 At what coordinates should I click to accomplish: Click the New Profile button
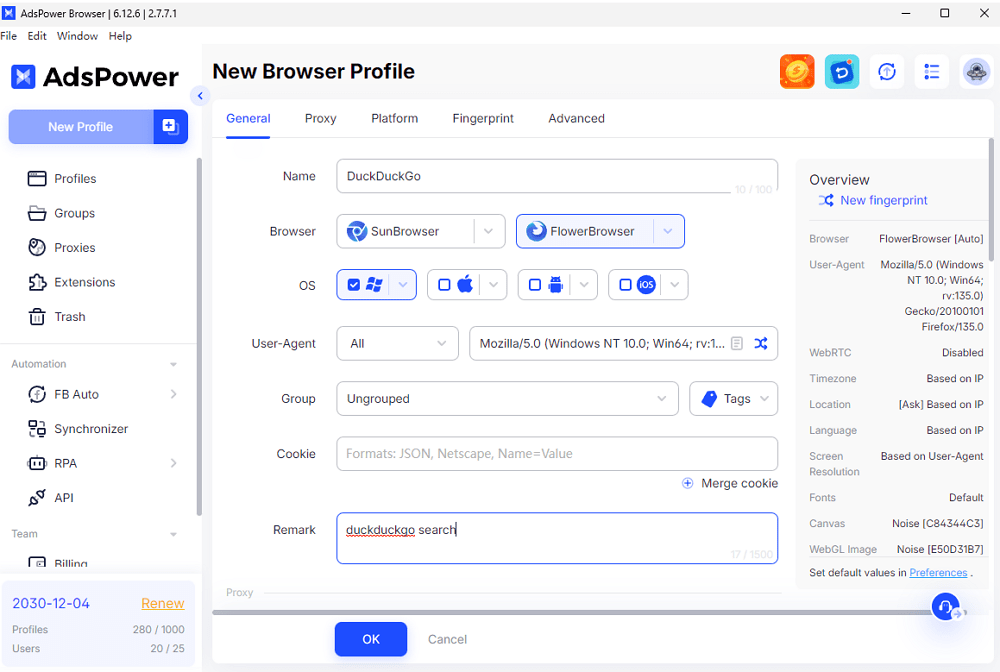click(80, 126)
